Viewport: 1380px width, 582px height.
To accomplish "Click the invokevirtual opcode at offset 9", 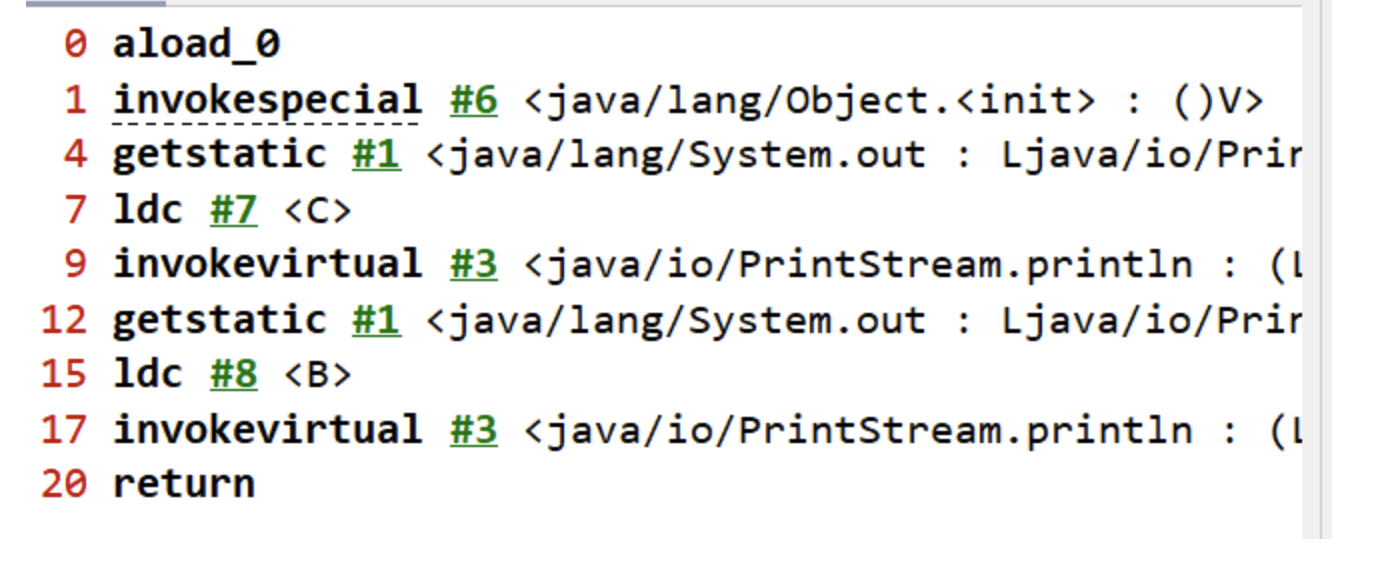I will tap(267, 265).
